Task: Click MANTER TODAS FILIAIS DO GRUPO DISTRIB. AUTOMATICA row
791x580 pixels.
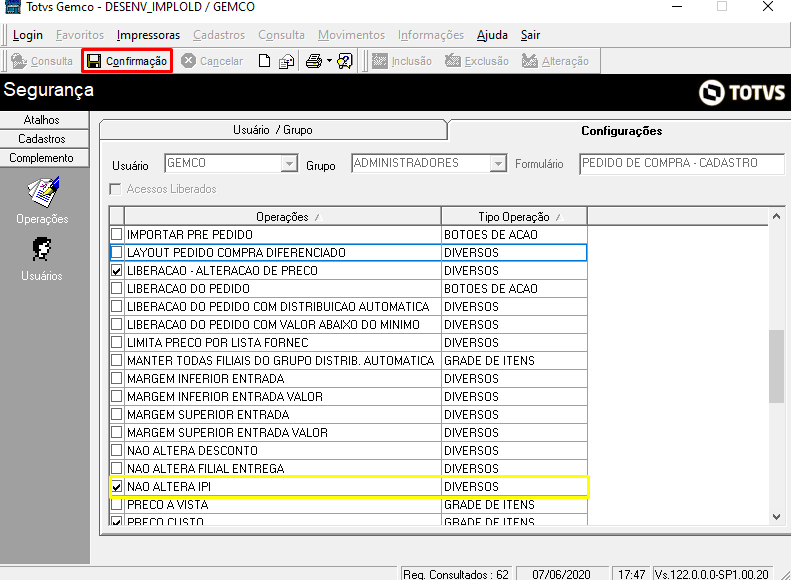Action: [349, 361]
